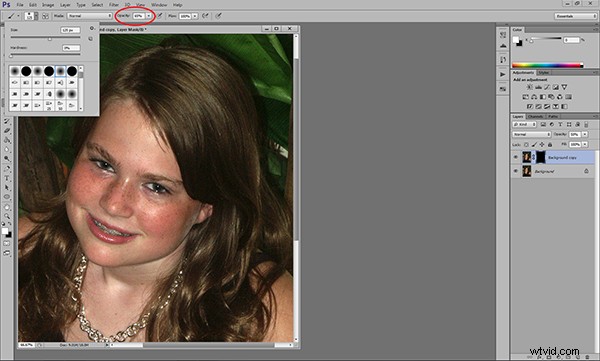Image resolution: width=600 pixels, height=361 pixels.
Task: Toggle lock all
Action: click(550, 144)
